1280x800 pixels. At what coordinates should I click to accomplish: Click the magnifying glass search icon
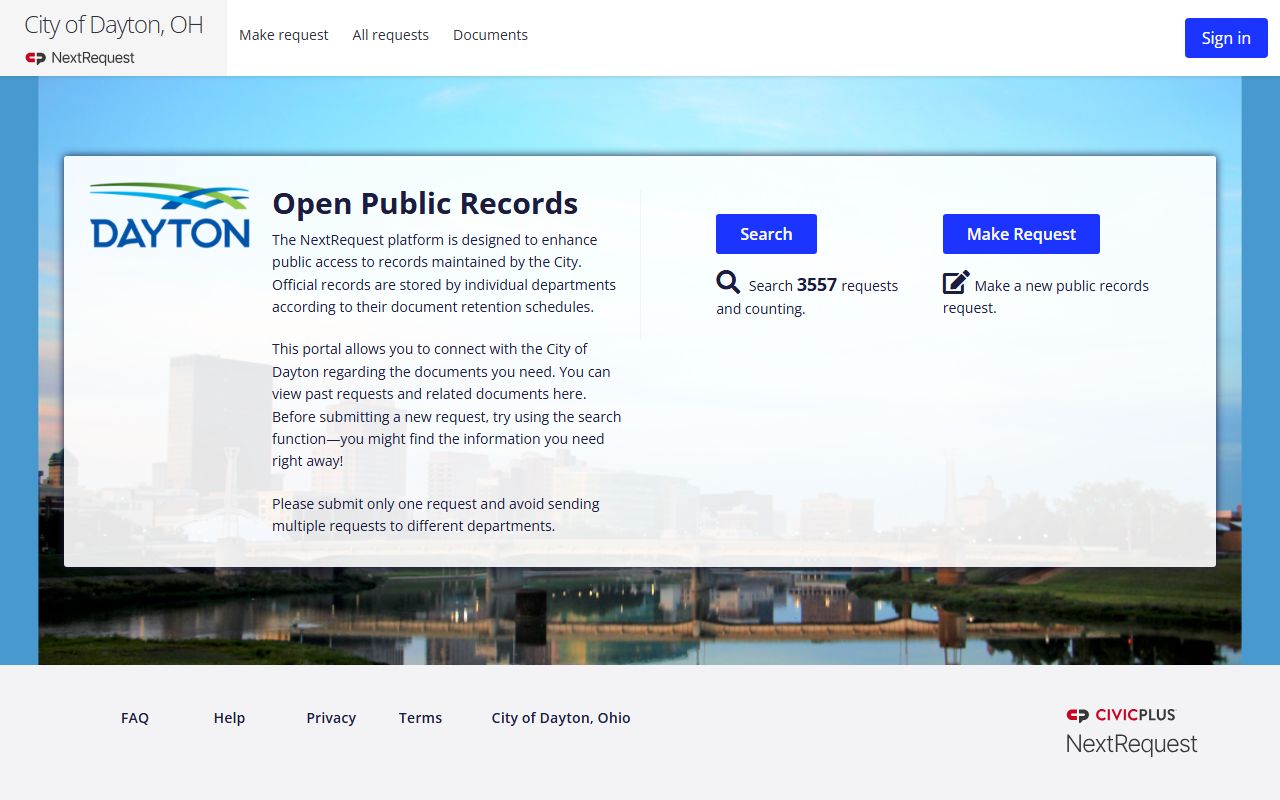click(x=728, y=282)
